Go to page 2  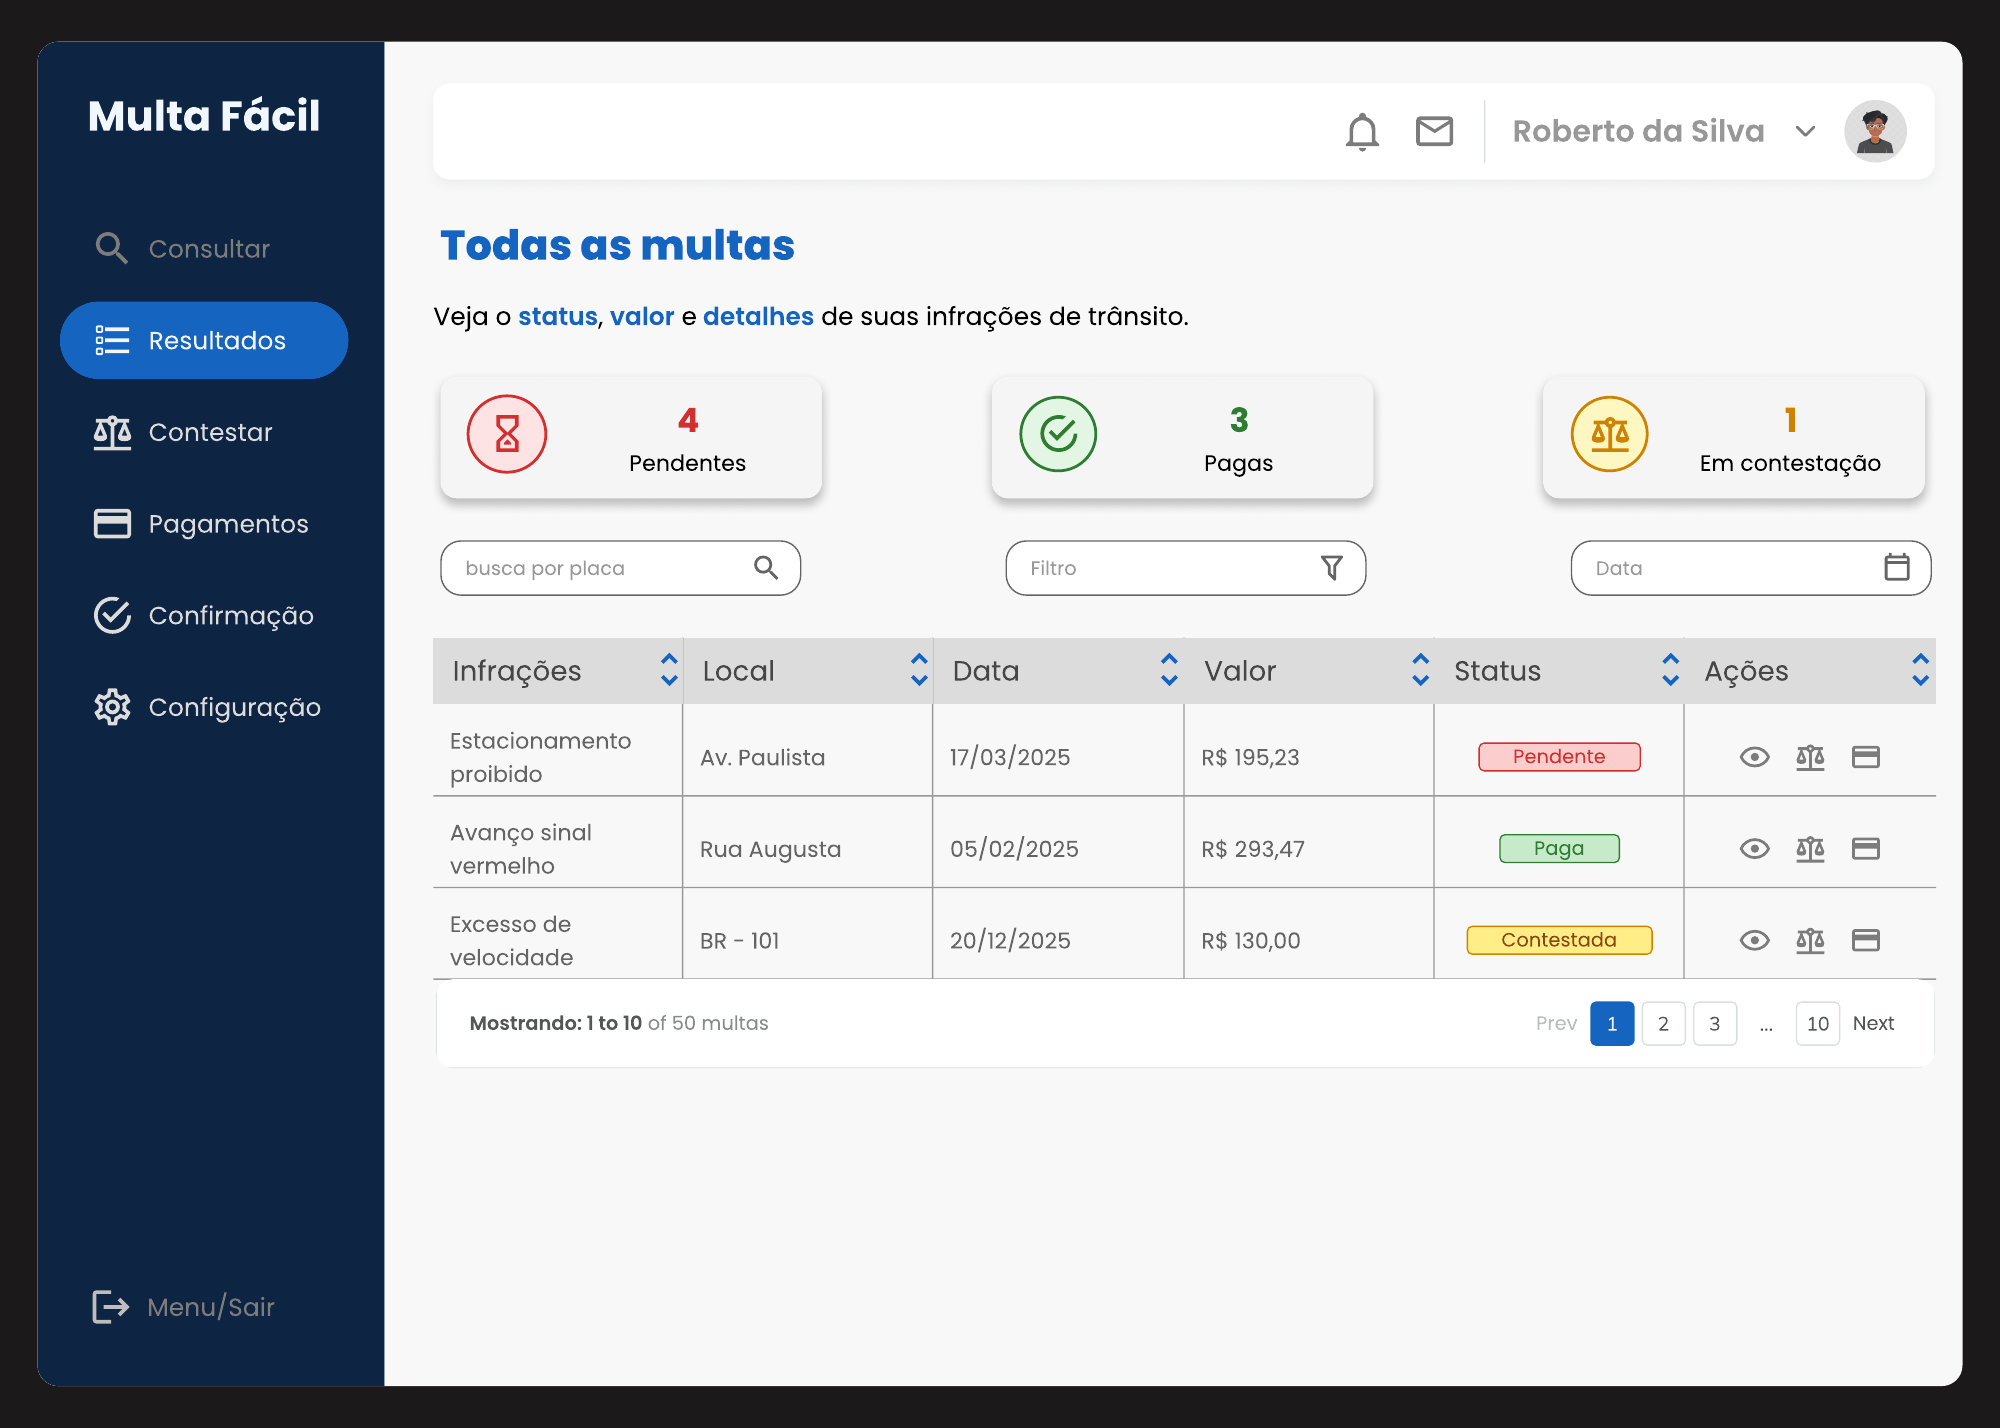click(x=1663, y=1023)
